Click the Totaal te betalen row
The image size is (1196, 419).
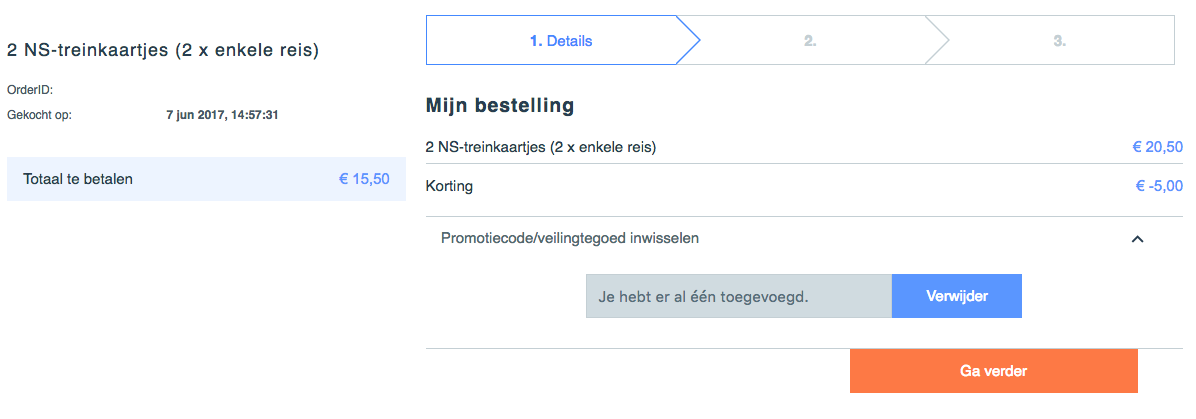tap(206, 179)
